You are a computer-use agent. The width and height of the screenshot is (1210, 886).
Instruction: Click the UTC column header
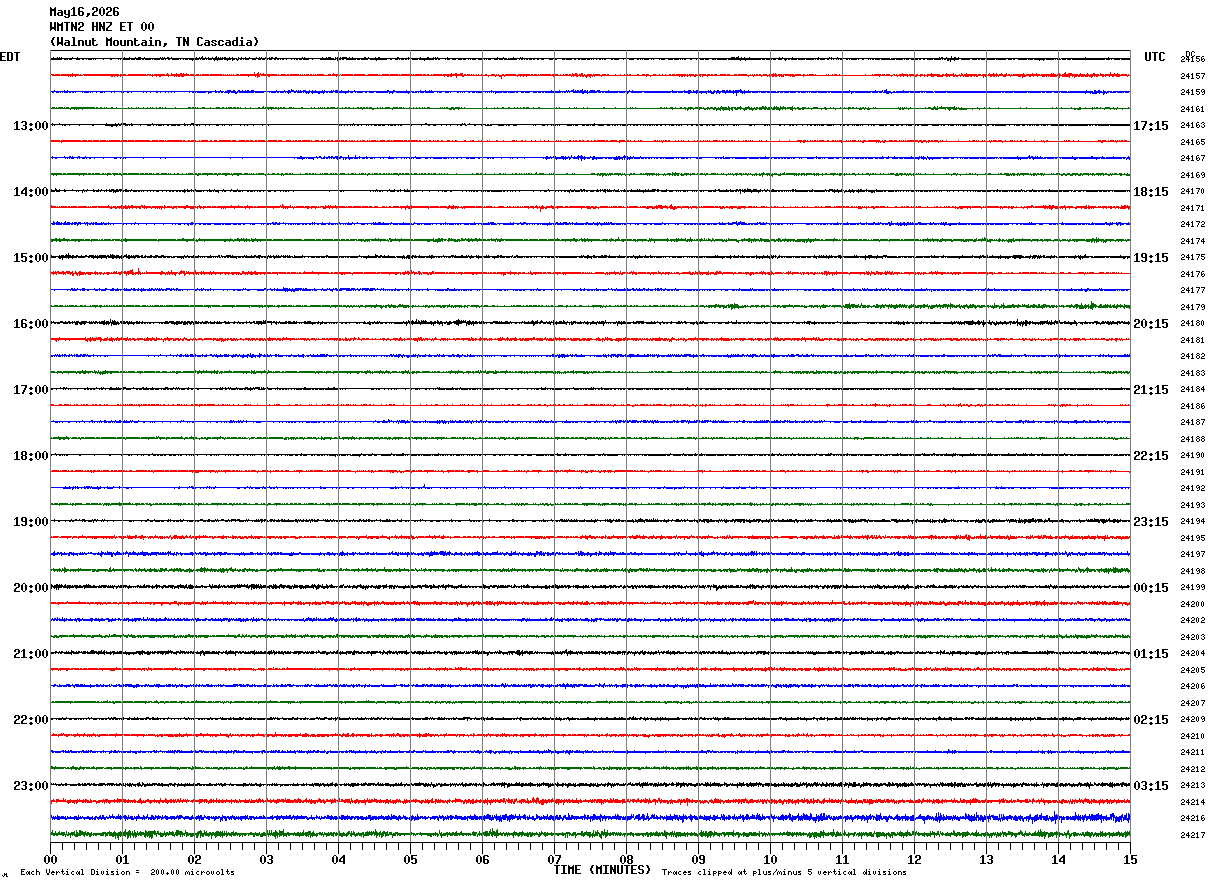1155,57
